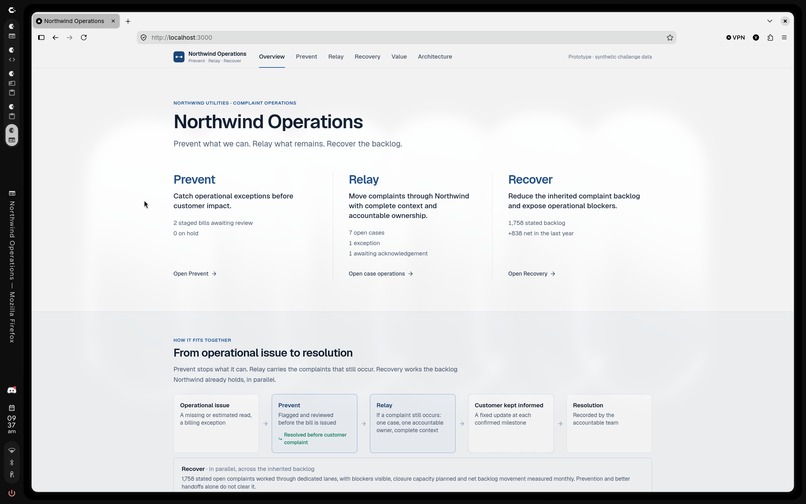Open the round account icon beside VPN
This screenshot has height=504, width=806.
coord(756,38)
